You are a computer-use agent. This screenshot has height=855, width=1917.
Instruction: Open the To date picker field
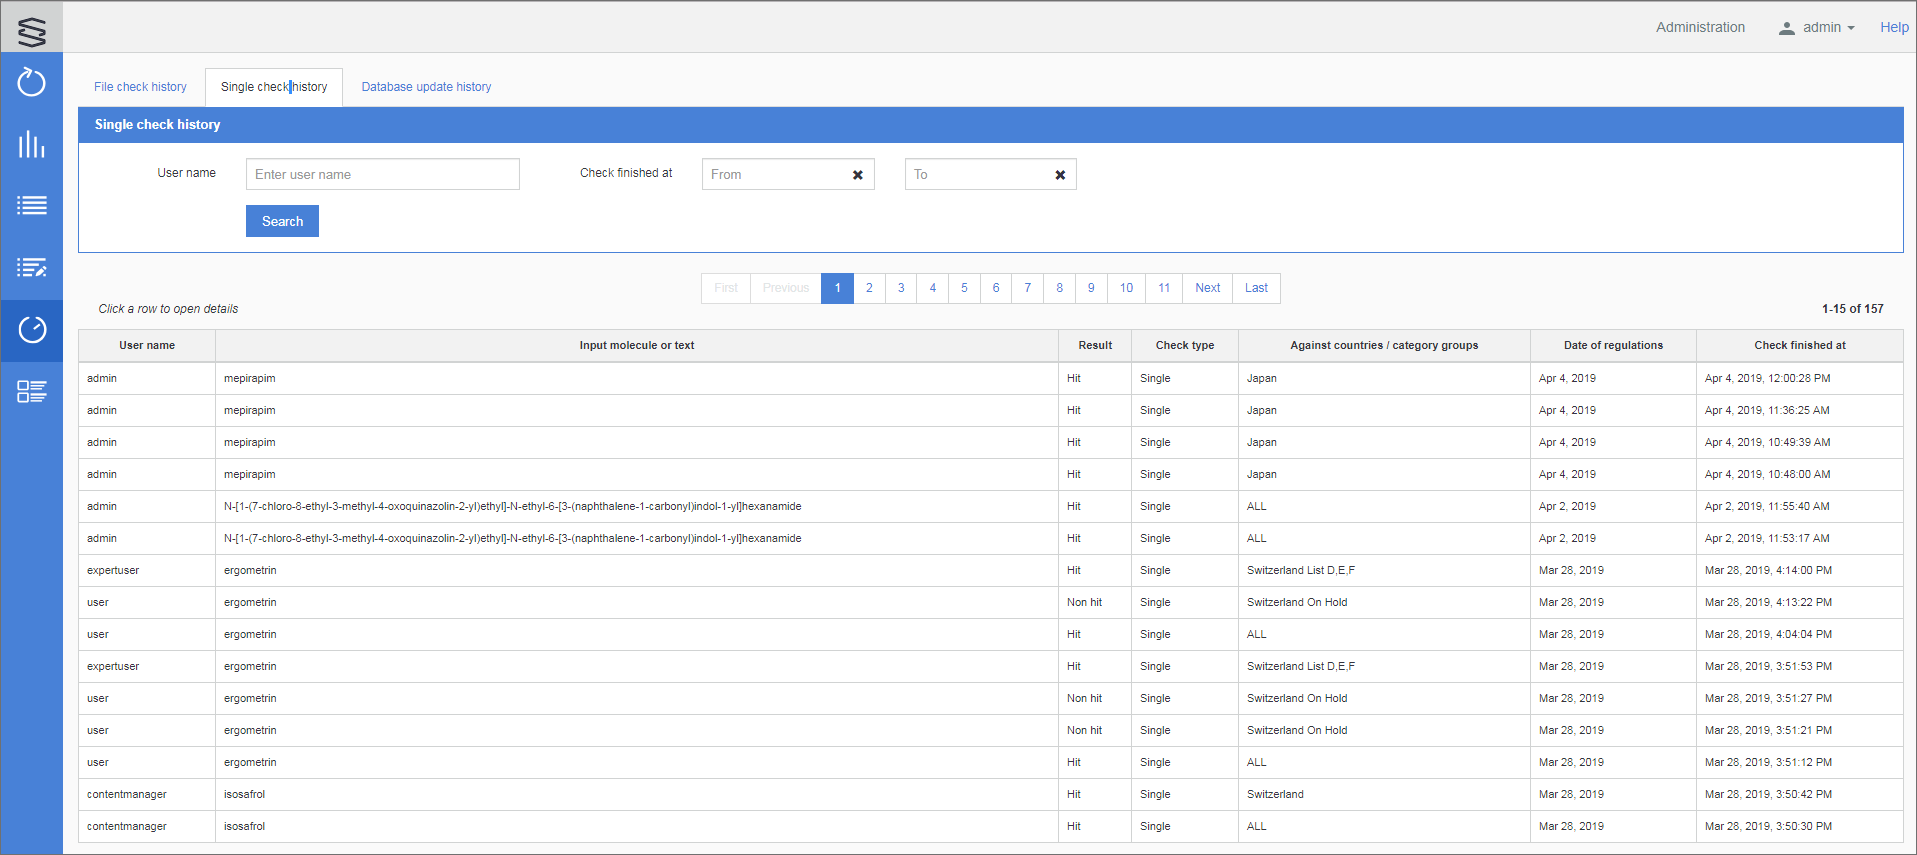[977, 175]
